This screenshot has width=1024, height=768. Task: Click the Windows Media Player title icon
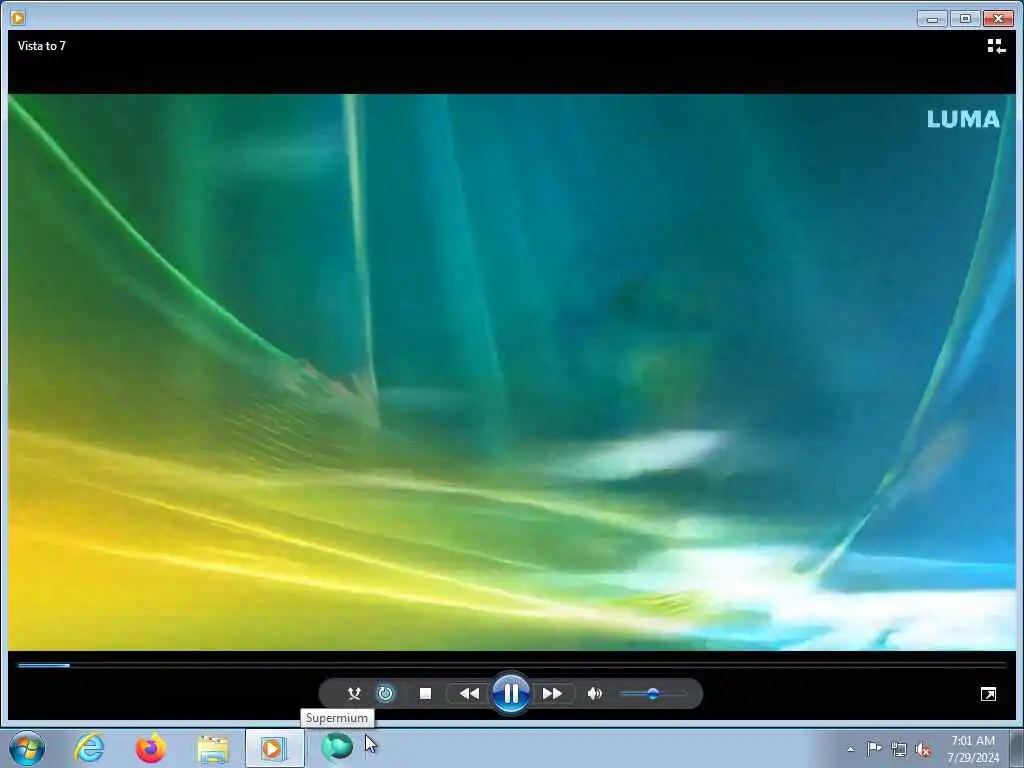pos(18,18)
